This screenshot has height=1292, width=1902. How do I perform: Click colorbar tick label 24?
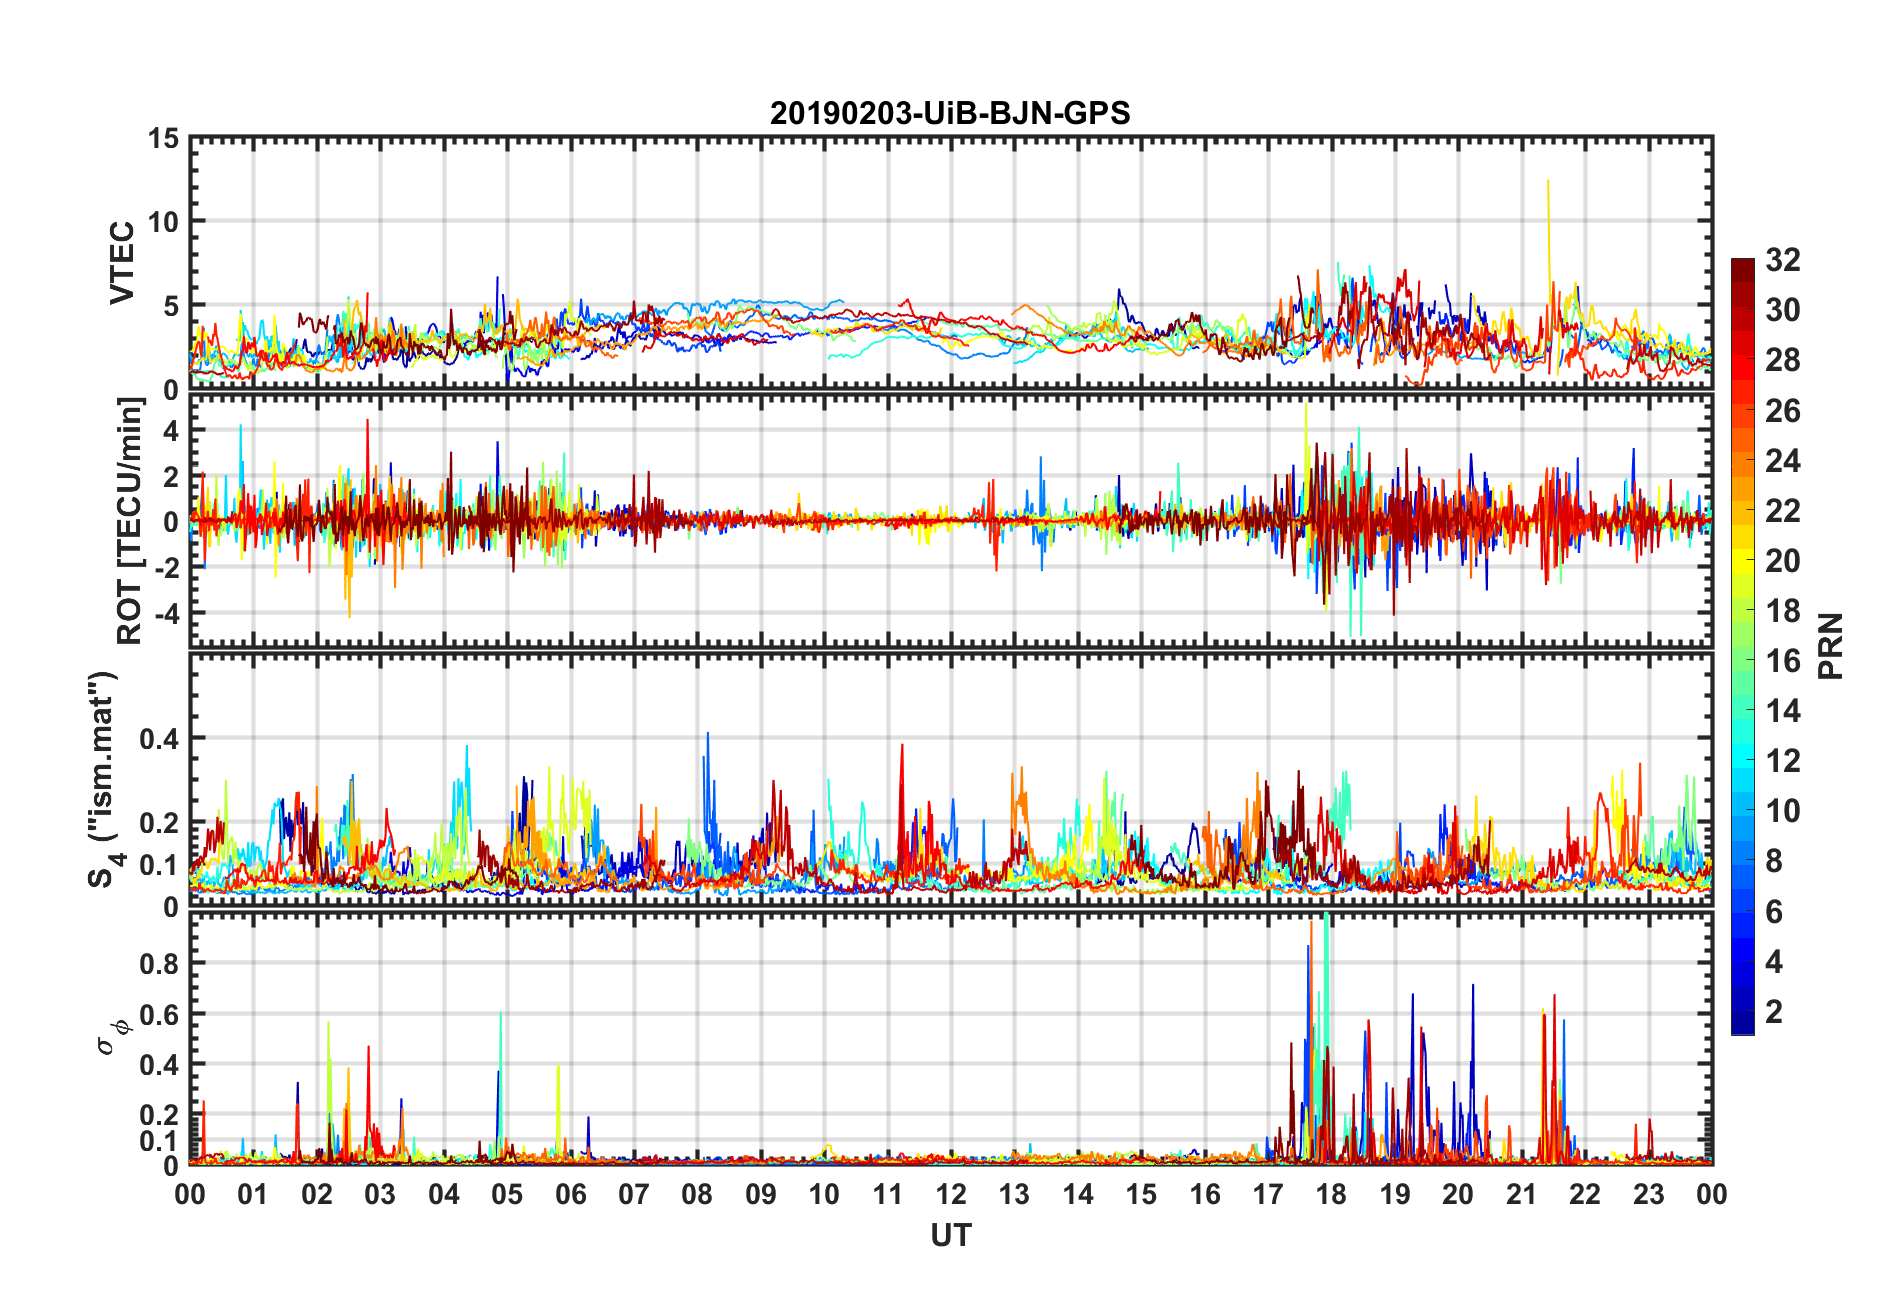click(1783, 461)
